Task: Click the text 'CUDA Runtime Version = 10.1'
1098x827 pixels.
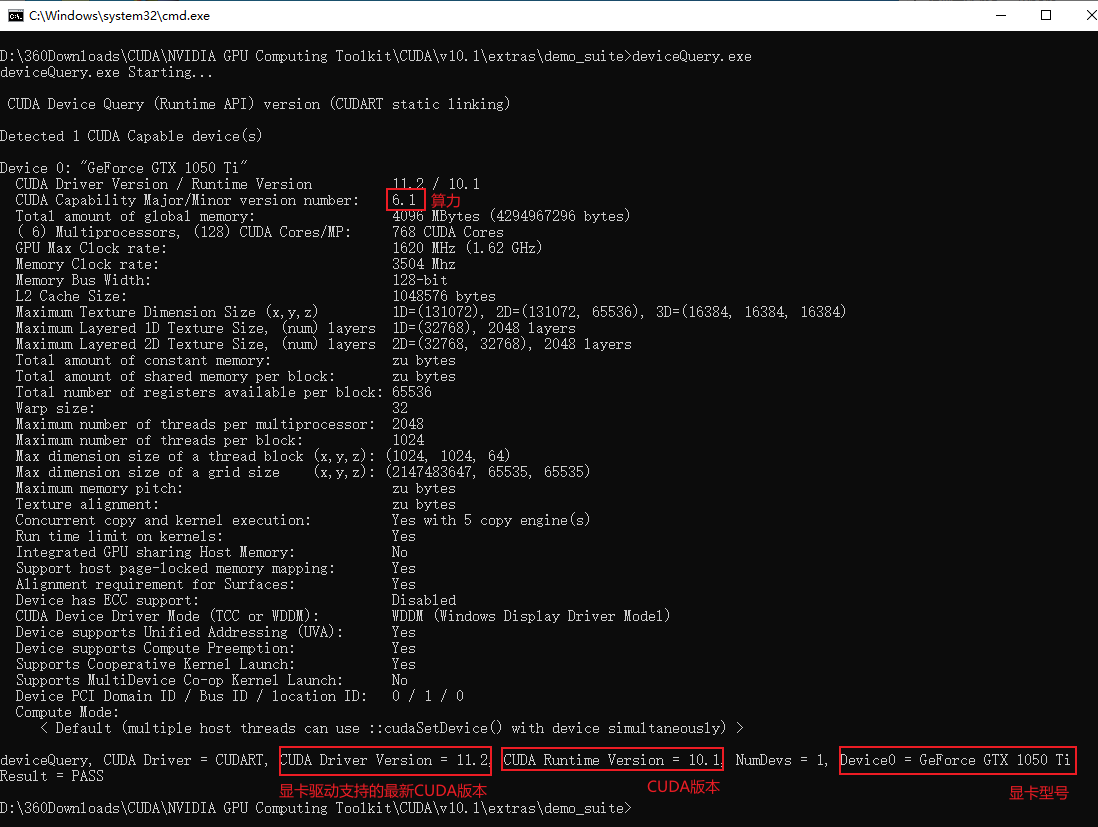Action: [x=613, y=760]
